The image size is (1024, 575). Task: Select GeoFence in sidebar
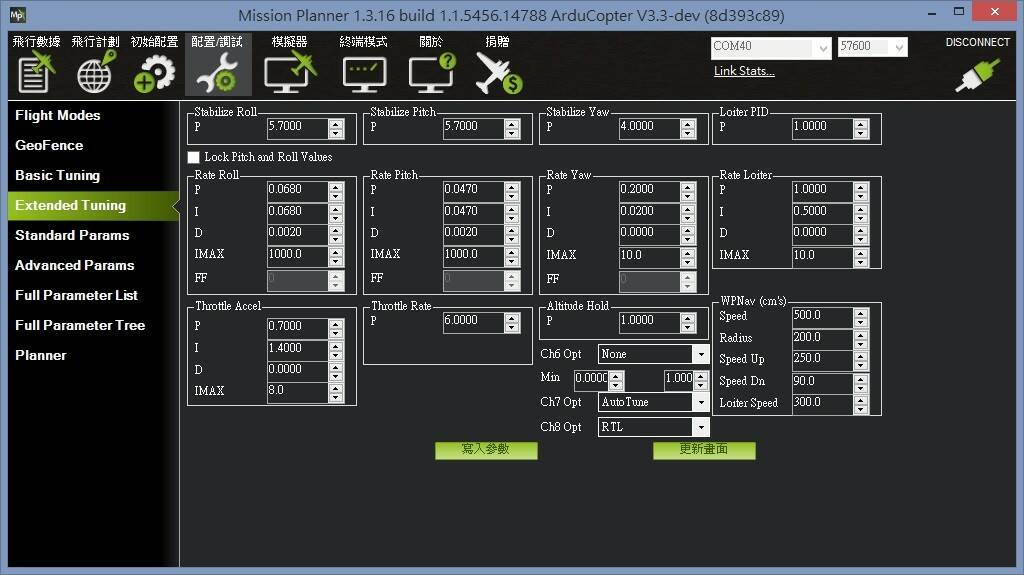49,145
